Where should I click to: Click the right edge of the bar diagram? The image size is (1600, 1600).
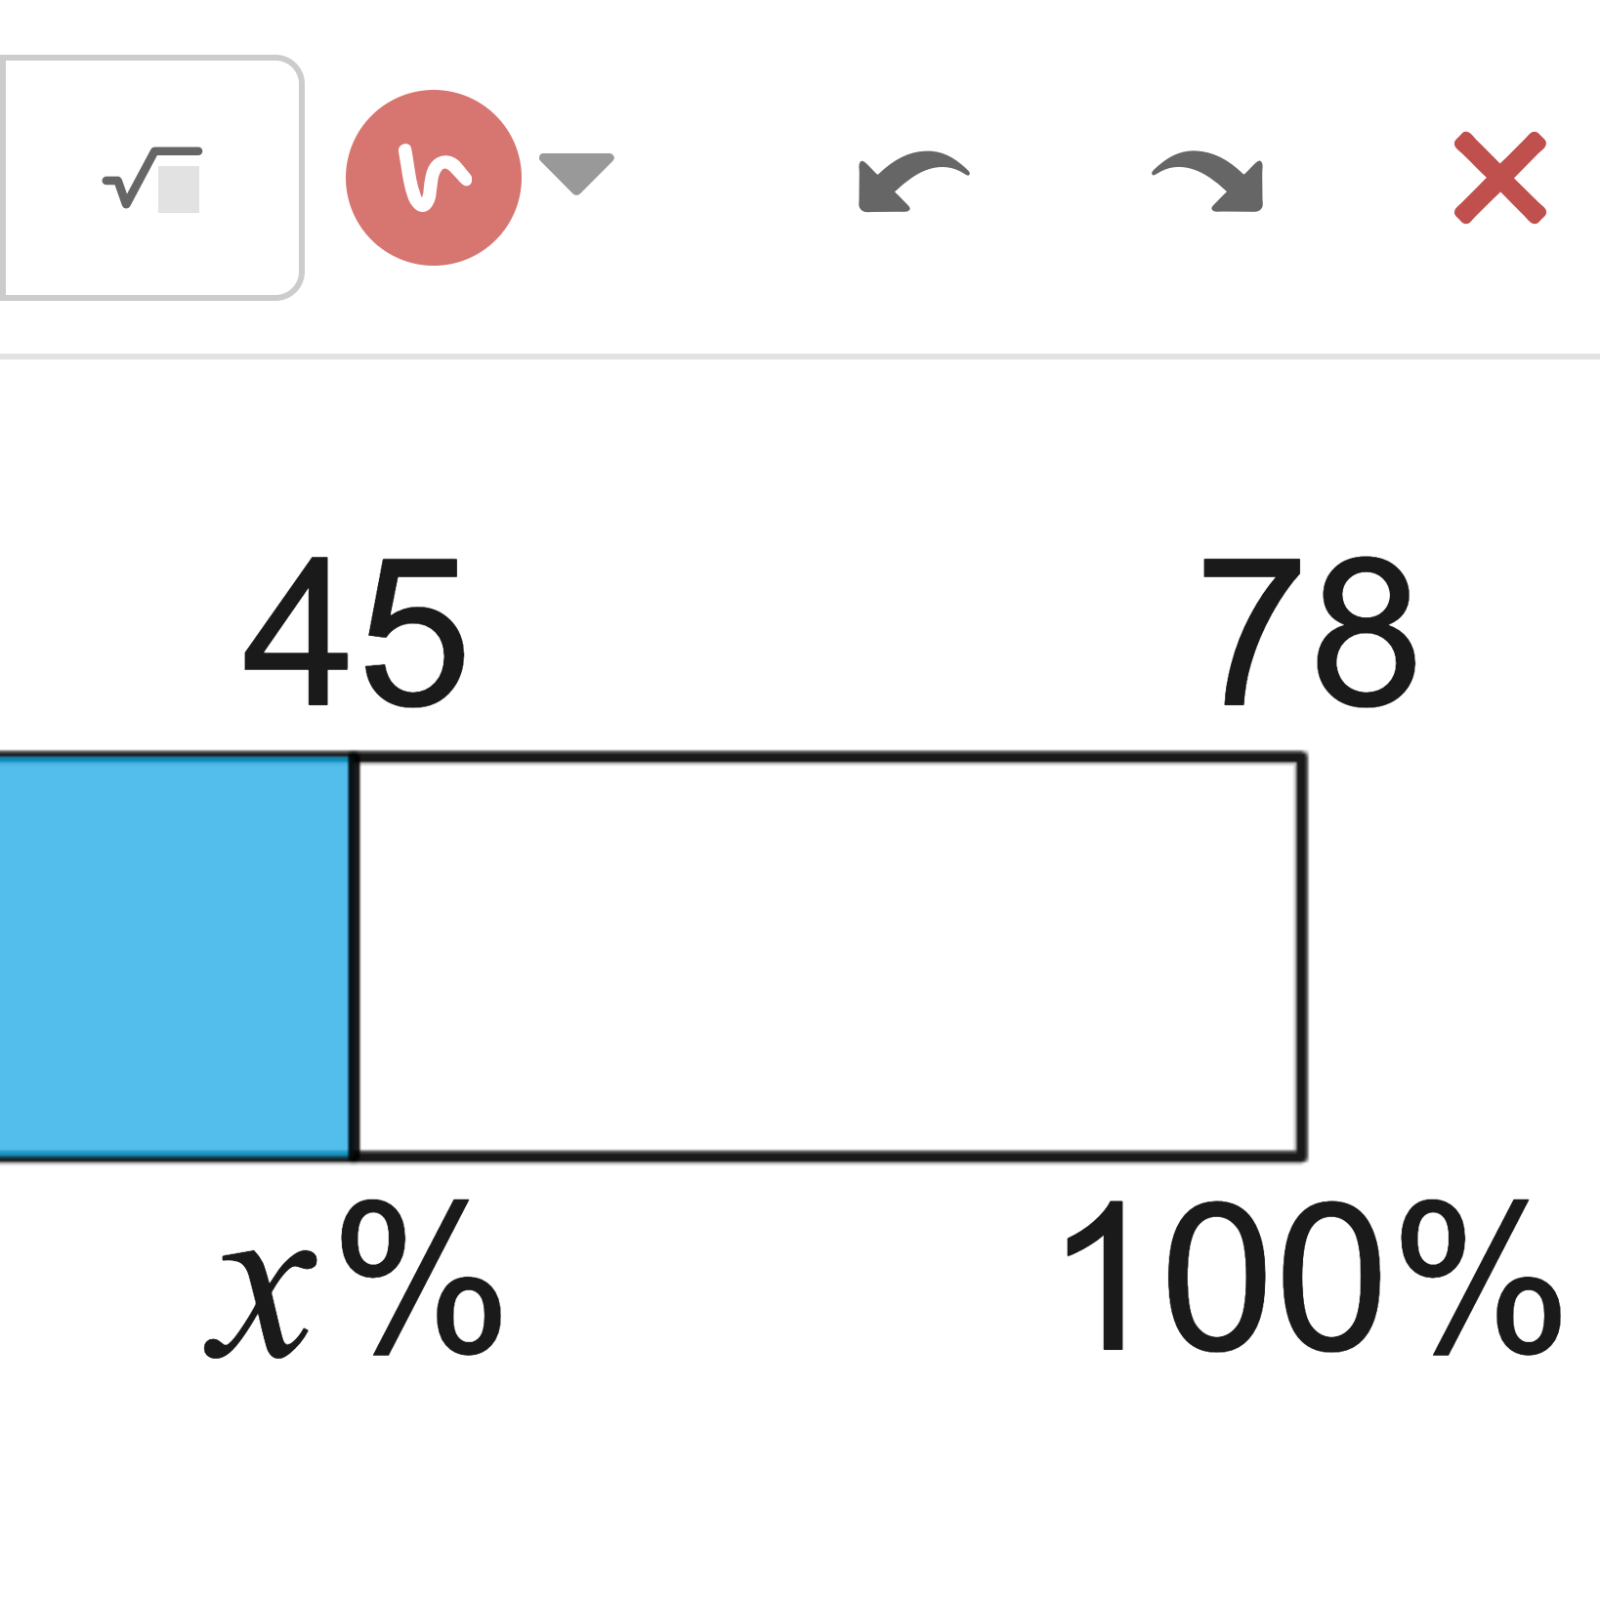point(1302,957)
